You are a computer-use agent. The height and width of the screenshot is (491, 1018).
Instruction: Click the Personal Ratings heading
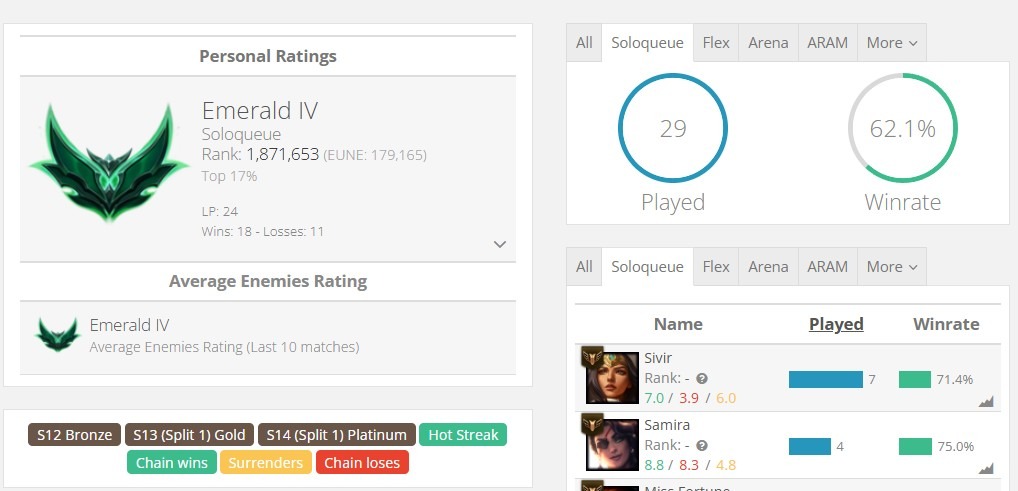[268, 57]
